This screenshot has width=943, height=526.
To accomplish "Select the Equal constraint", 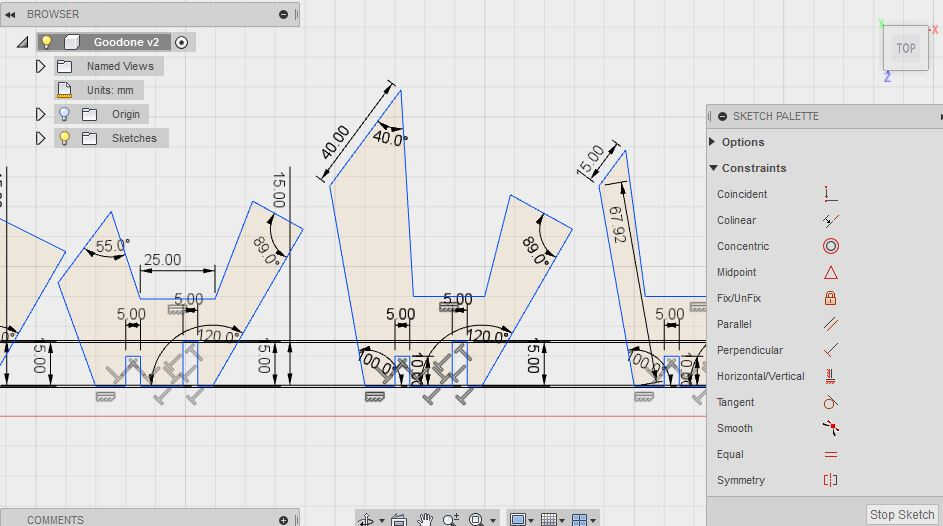I will [x=831, y=454].
